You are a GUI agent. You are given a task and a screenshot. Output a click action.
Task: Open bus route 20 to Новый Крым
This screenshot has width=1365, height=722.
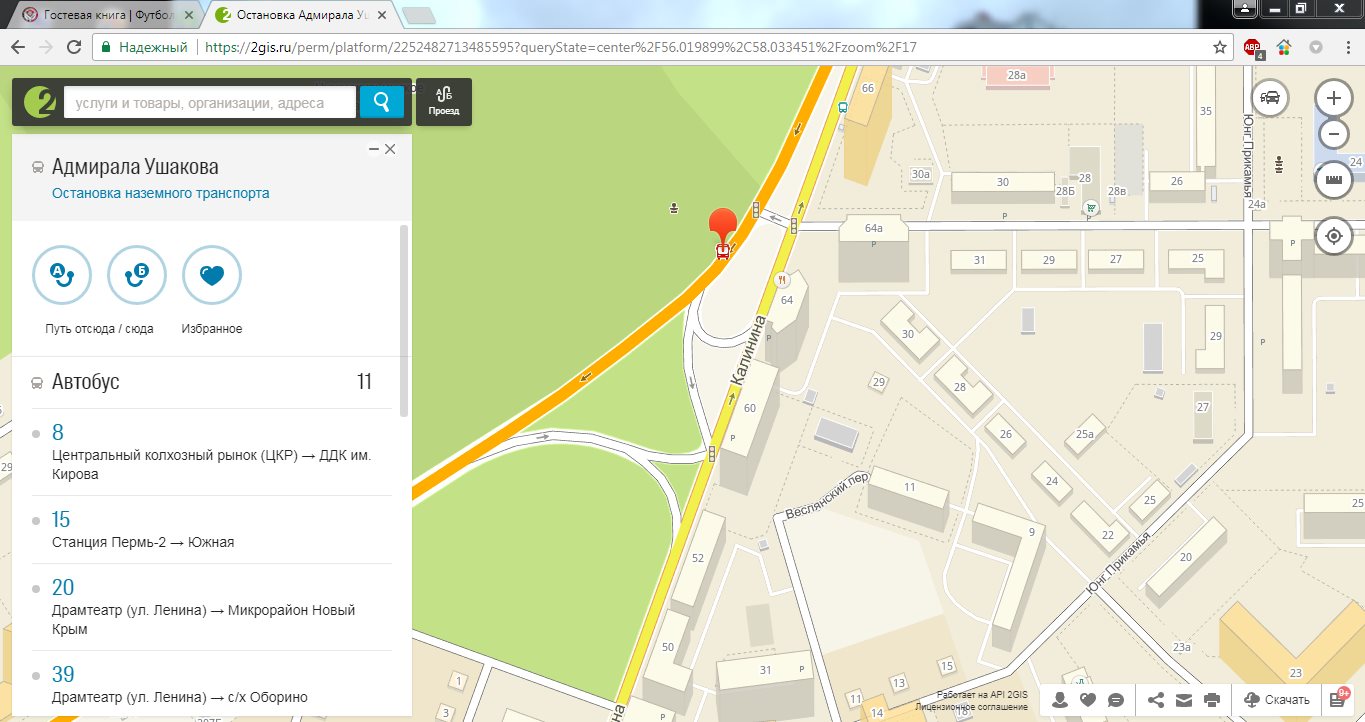pos(63,587)
